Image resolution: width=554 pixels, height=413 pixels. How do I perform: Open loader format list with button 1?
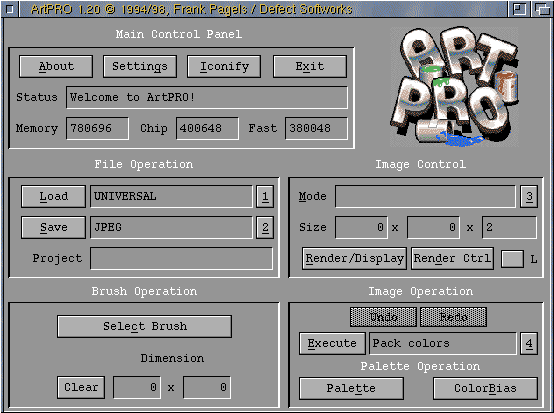[x=265, y=196]
